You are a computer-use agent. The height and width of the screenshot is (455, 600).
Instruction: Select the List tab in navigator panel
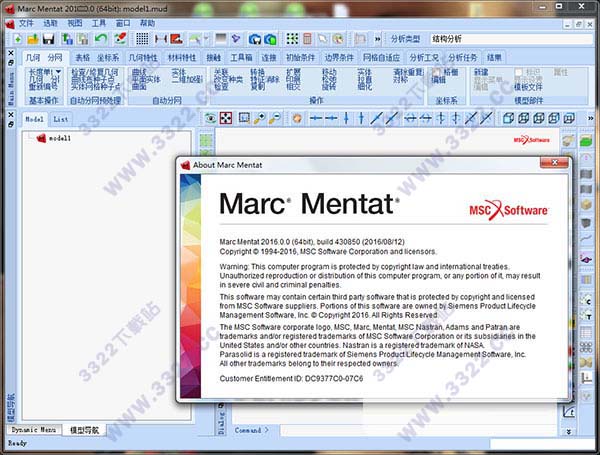(x=60, y=119)
